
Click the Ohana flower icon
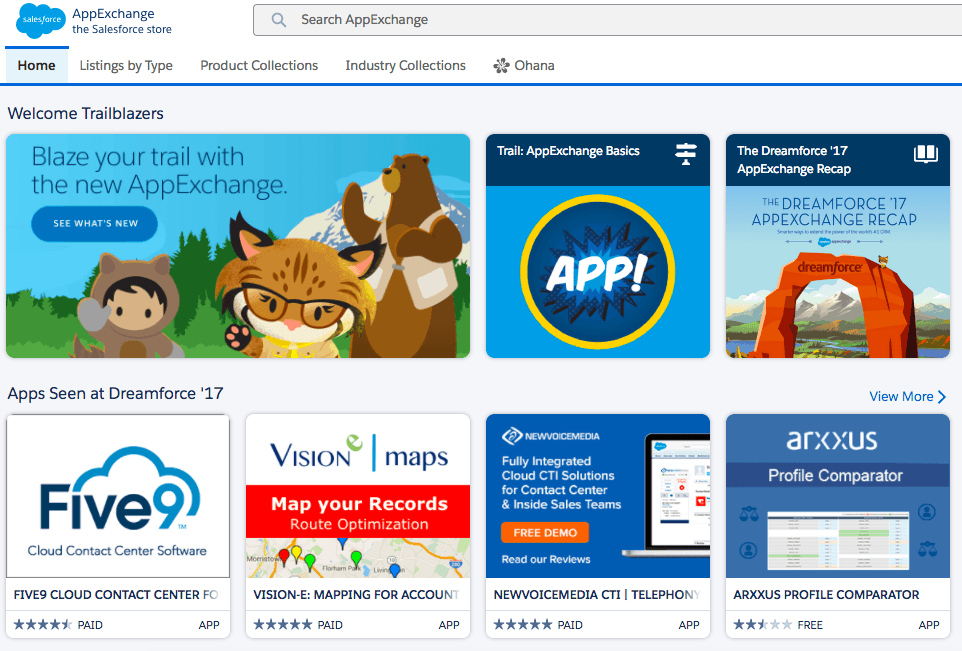pos(501,66)
